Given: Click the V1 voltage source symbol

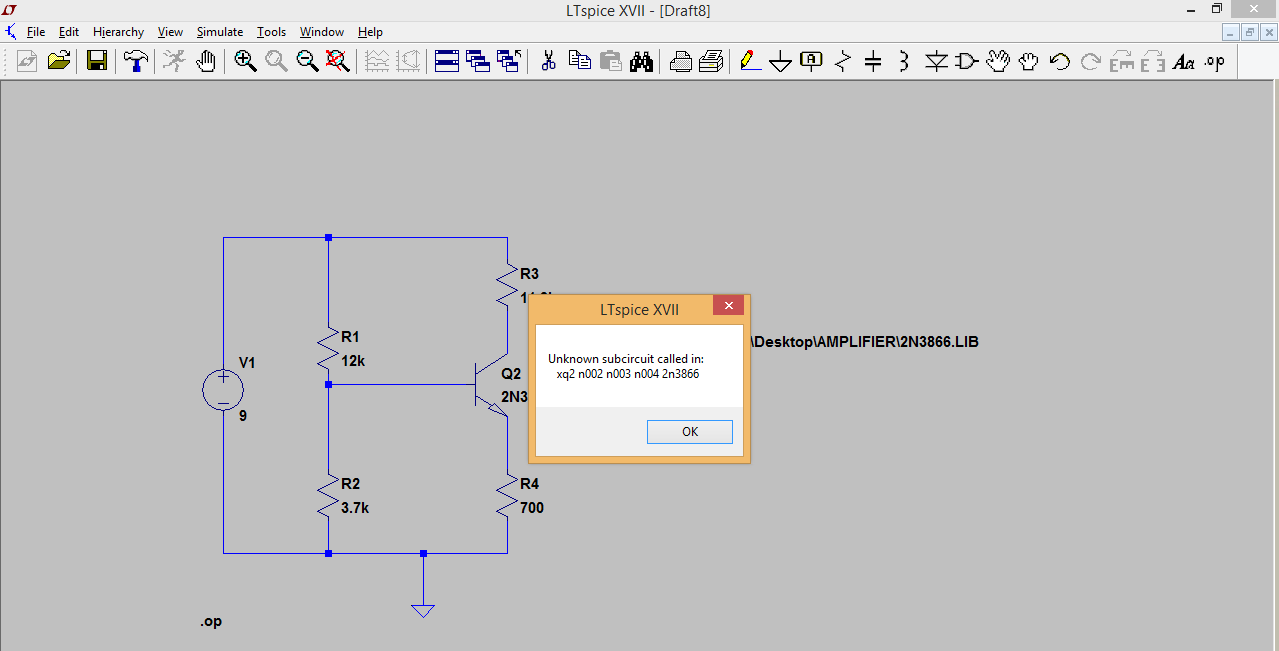Looking at the screenshot, I should point(223,390).
